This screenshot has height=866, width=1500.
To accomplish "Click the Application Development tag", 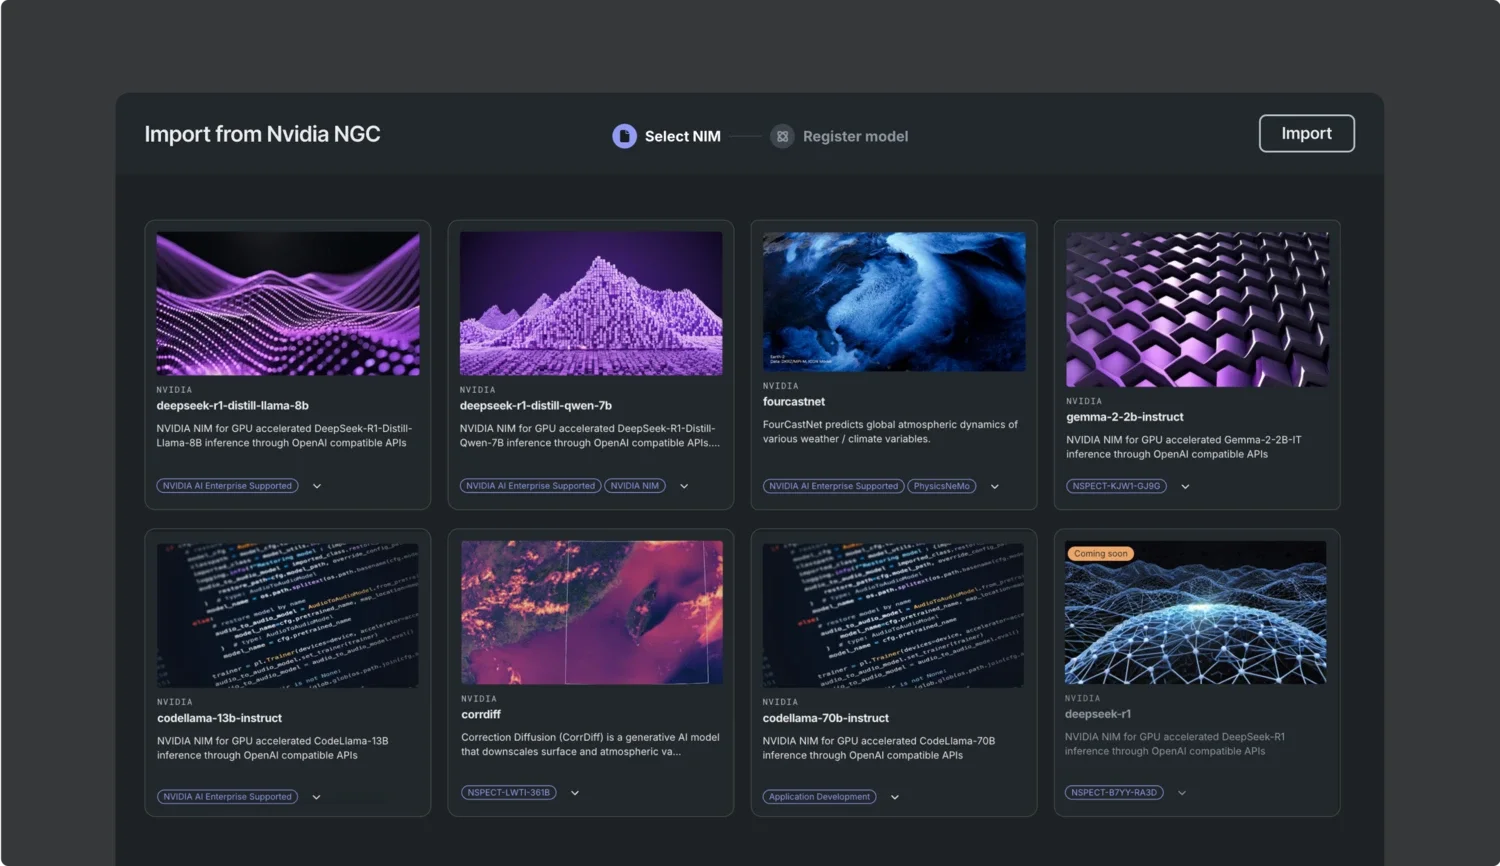I will pyautogui.click(x=819, y=797).
